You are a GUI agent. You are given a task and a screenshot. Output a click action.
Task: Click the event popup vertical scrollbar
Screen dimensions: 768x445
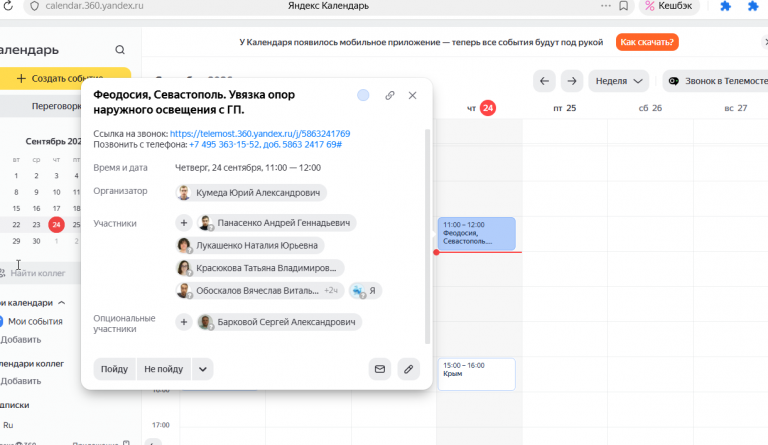[x=428, y=236]
